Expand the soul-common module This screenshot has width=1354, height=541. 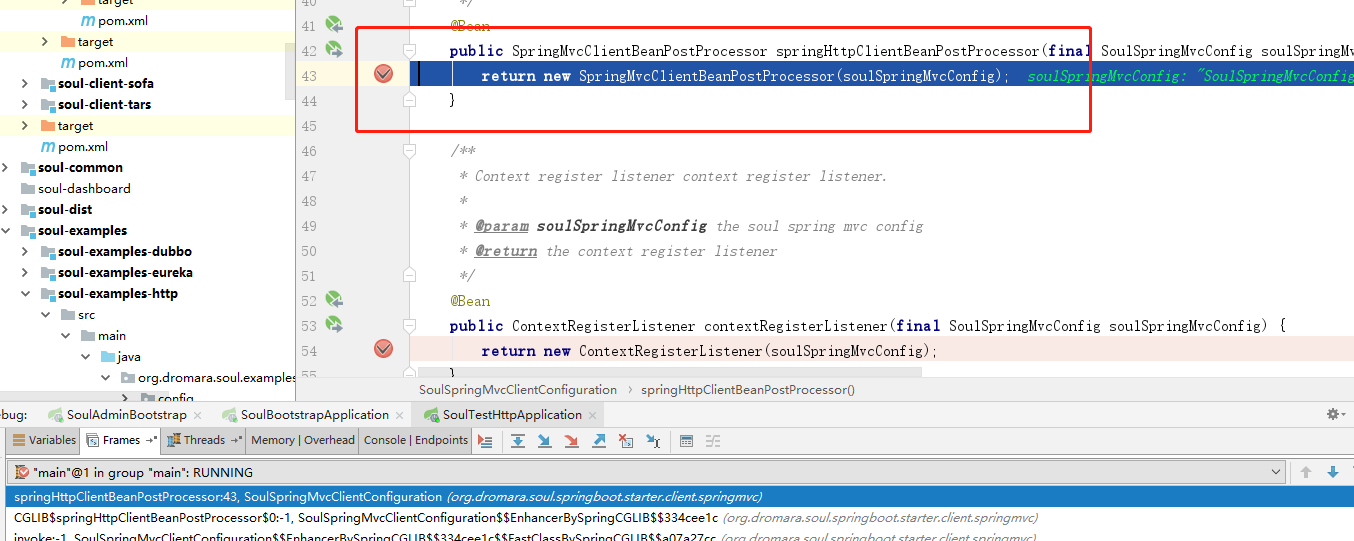(x=6, y=168)
